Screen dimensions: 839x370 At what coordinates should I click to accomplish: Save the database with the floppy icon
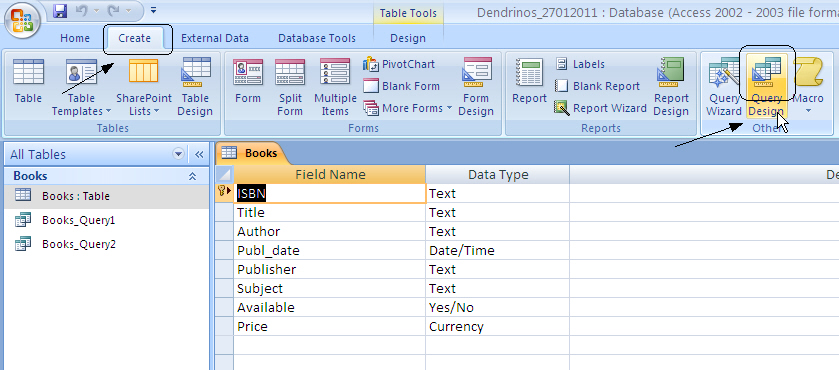[x=60, y=10]
